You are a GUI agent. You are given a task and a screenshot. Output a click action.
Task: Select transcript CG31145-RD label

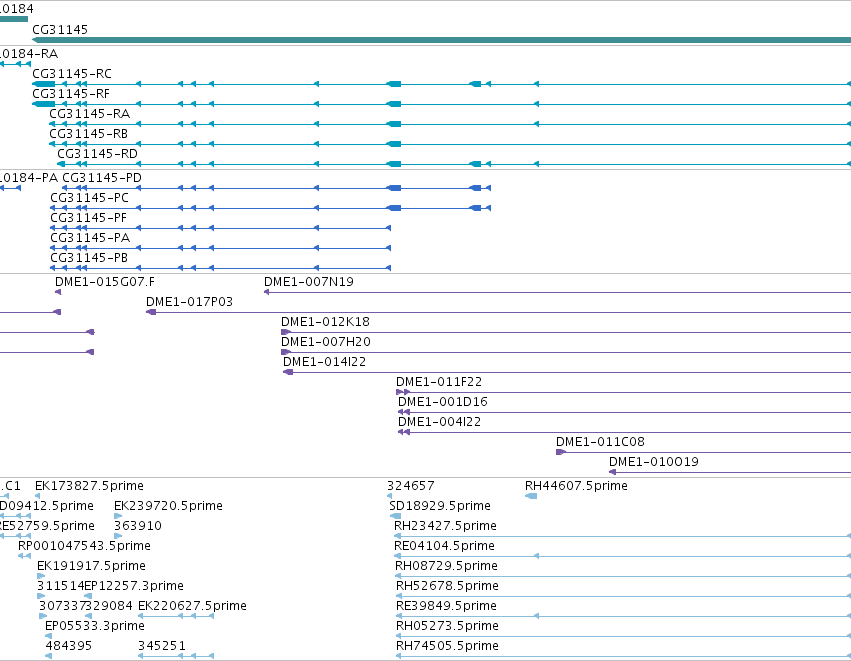click(x=98, y=154)
